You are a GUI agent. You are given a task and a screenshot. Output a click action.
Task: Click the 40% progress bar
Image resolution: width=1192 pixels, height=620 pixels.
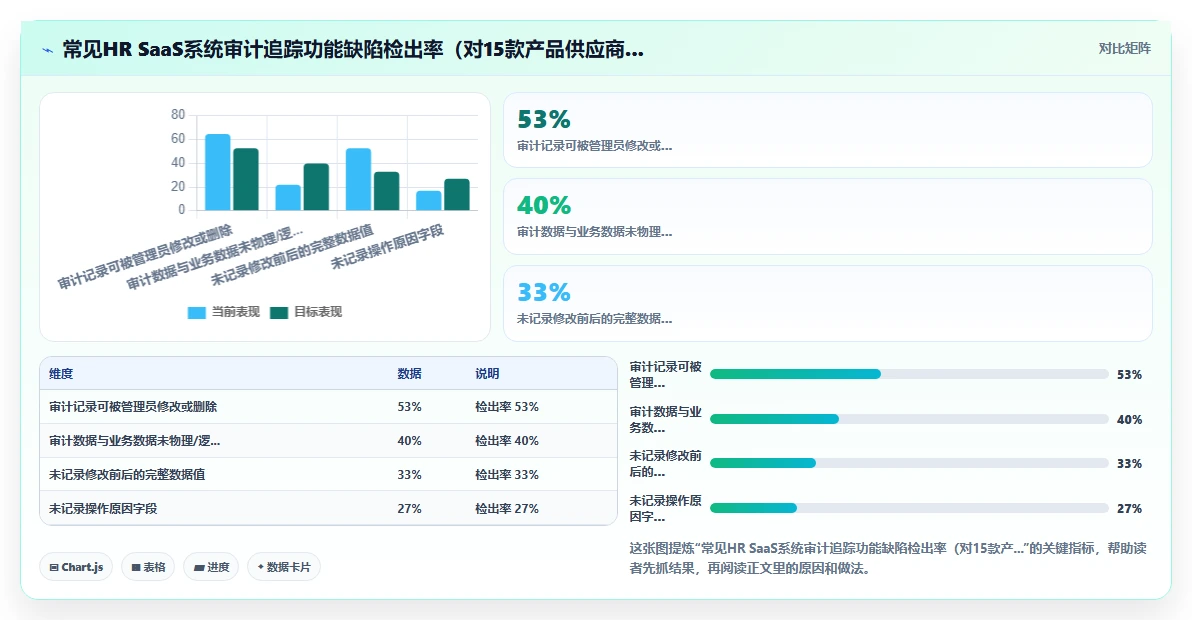909,419
